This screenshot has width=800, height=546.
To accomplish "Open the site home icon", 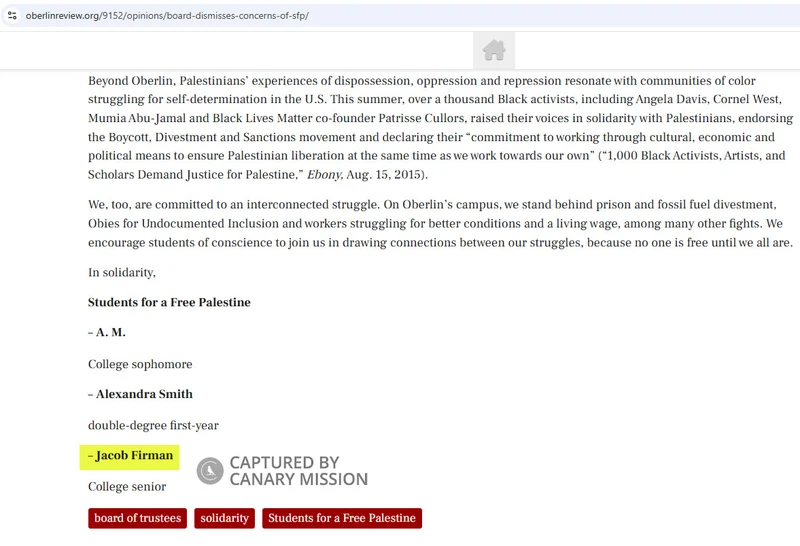I will pyautogui.click(x=494, y=50).
